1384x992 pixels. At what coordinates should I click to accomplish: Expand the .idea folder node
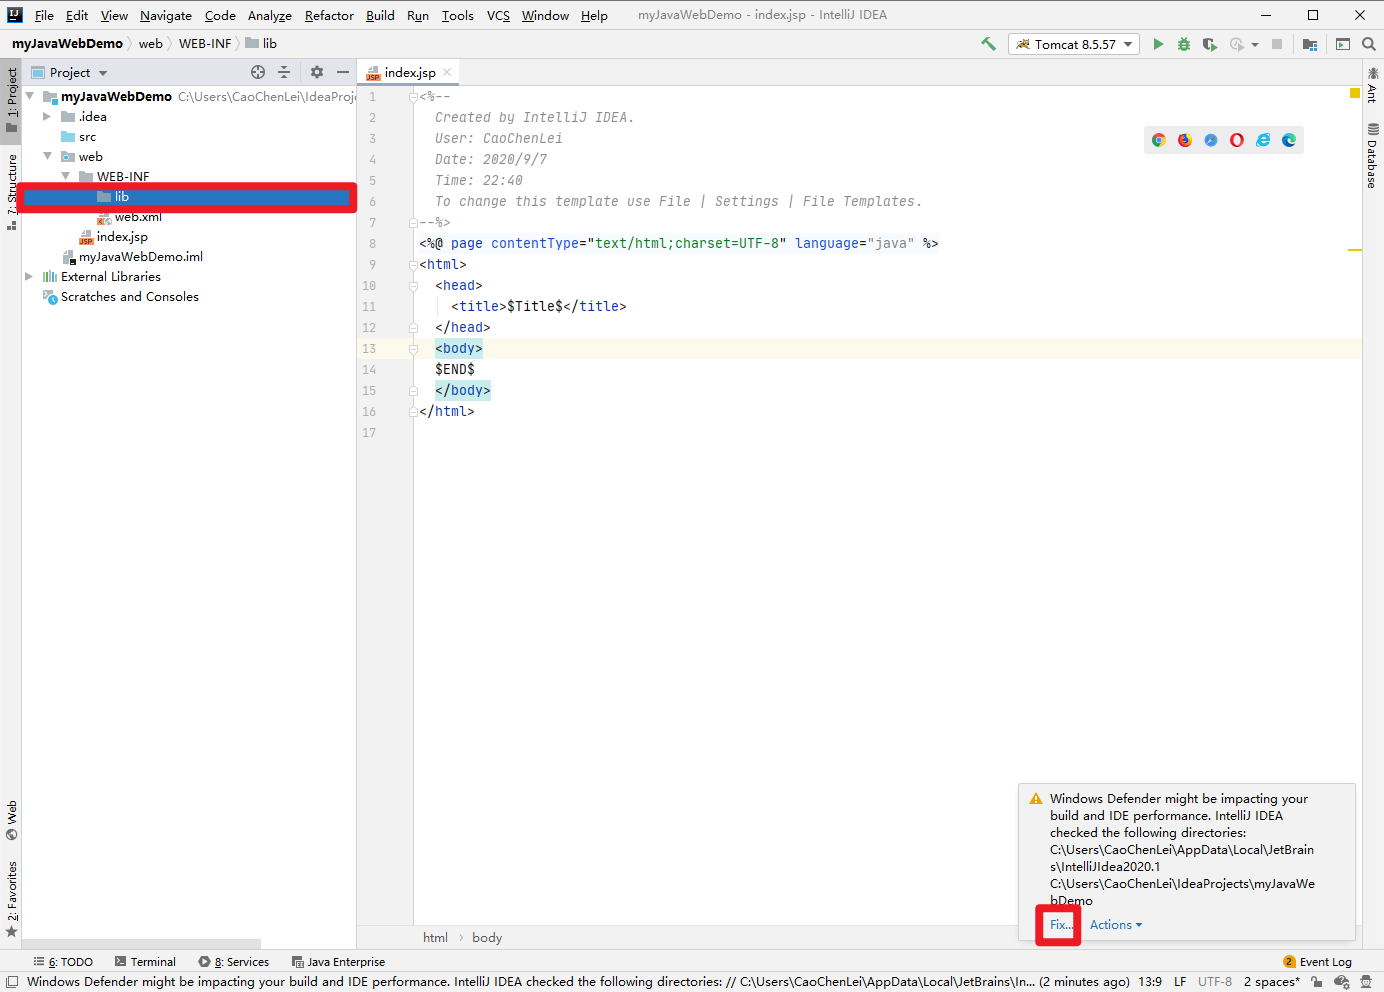pos(47,116)
